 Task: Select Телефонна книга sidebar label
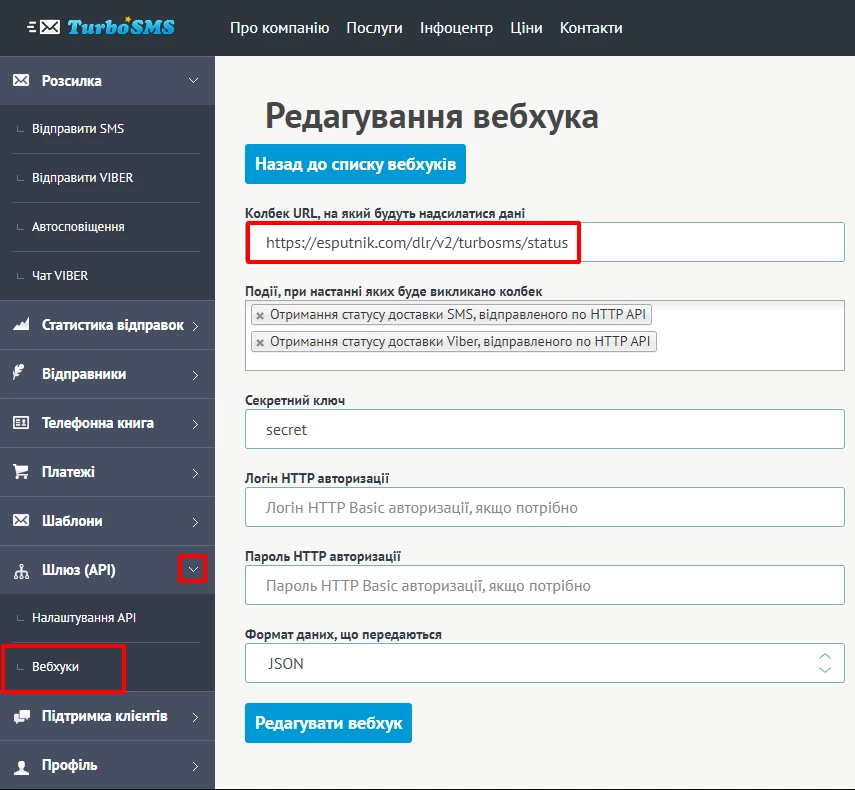(98, 423)
